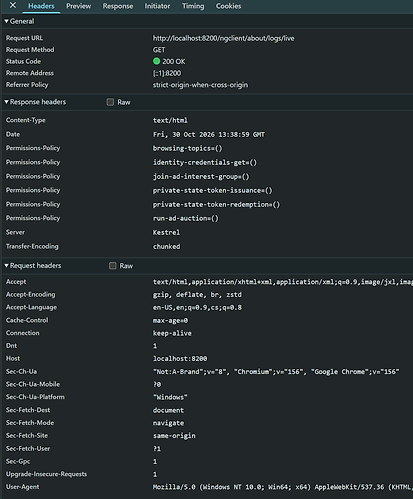Click the Dnt header name
413x499 pixels.
coord(11,346)
